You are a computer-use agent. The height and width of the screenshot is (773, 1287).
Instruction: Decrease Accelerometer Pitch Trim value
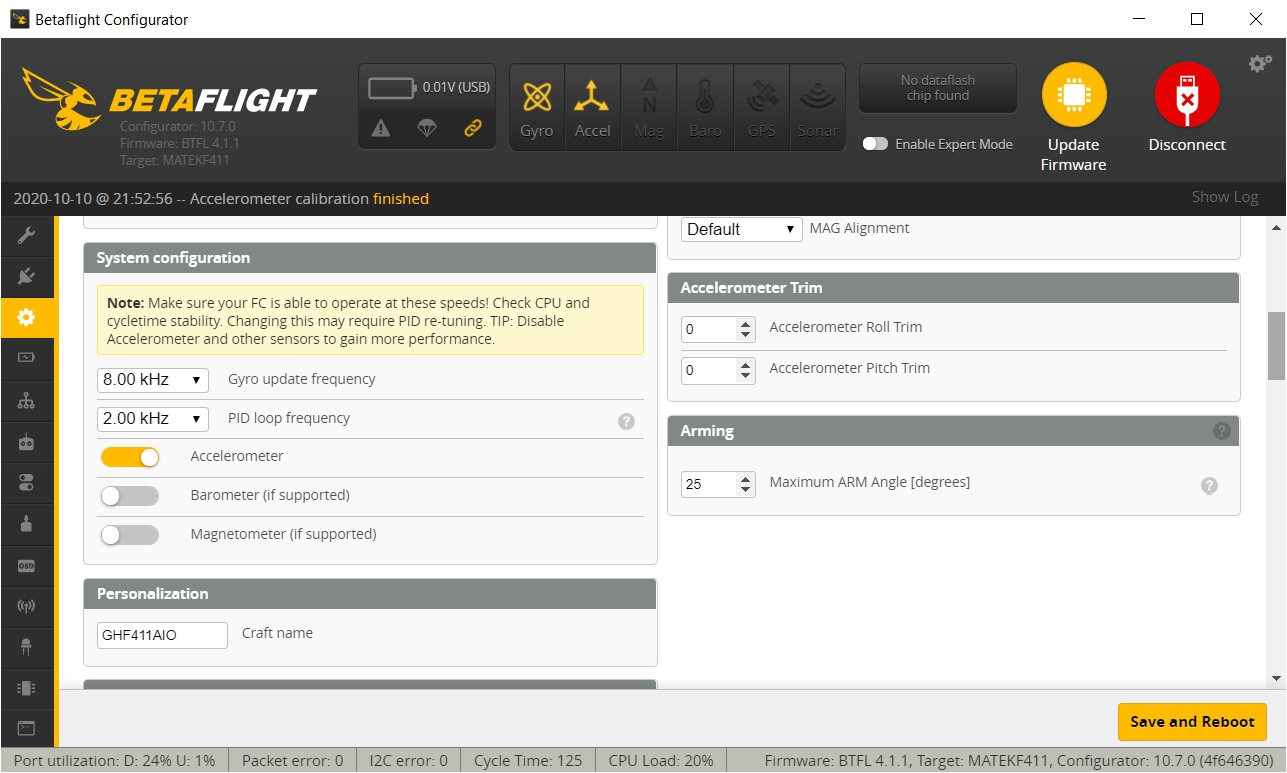(746, 376)
